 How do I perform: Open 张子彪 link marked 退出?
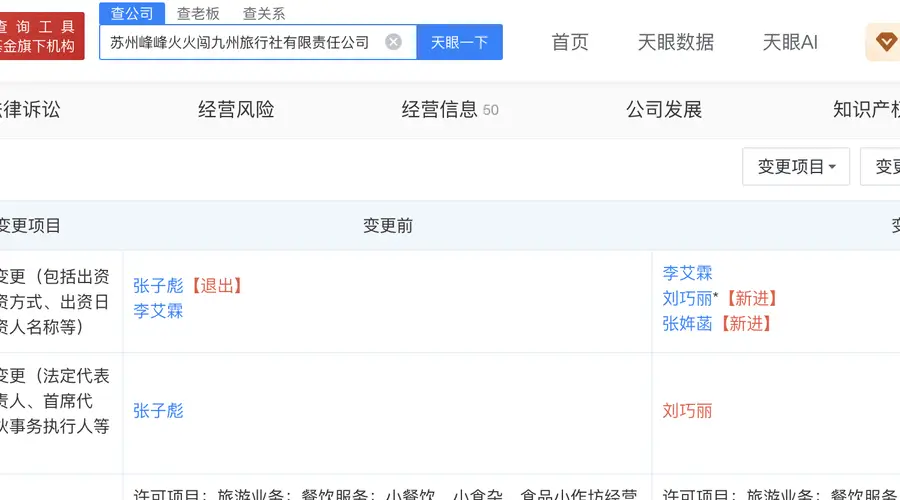pos(158,285)
